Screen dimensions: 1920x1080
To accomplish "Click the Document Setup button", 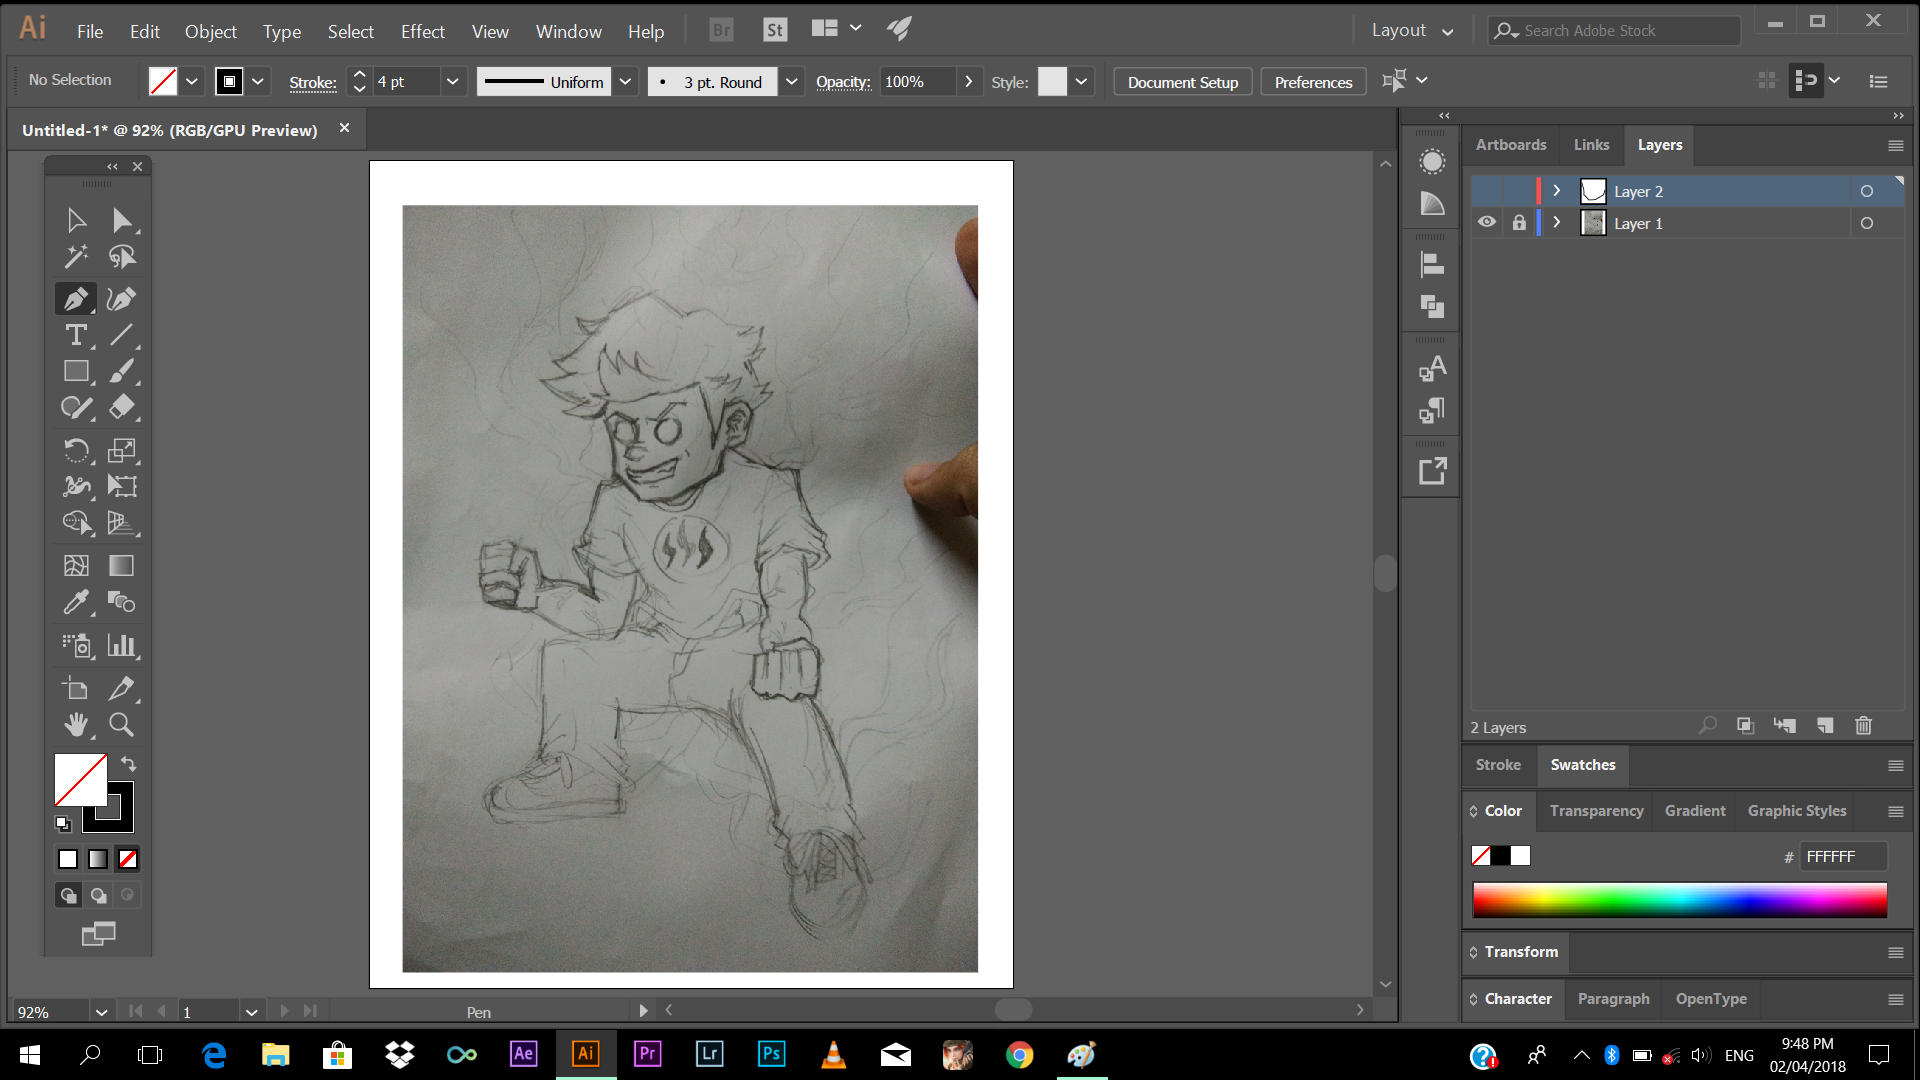I will [1182, 82].
